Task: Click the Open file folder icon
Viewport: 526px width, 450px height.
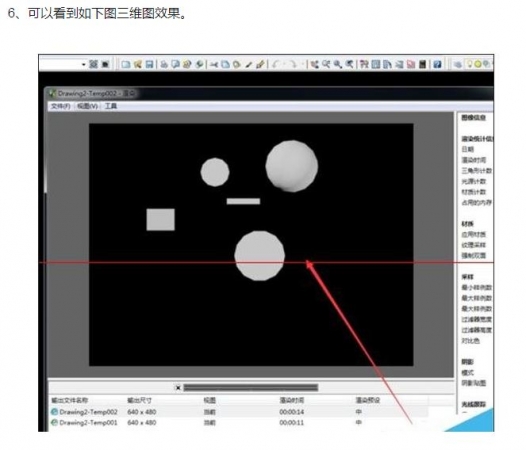Action: click(x=138, y=64)
